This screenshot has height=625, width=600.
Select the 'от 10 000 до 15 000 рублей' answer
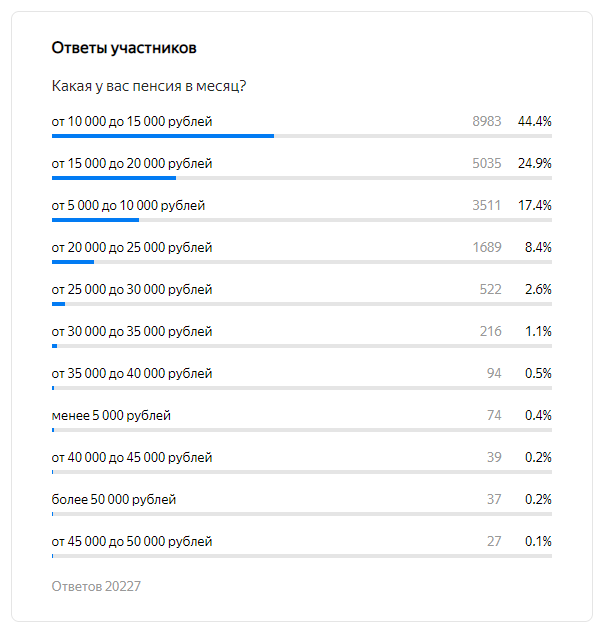[x=132, y=121]
